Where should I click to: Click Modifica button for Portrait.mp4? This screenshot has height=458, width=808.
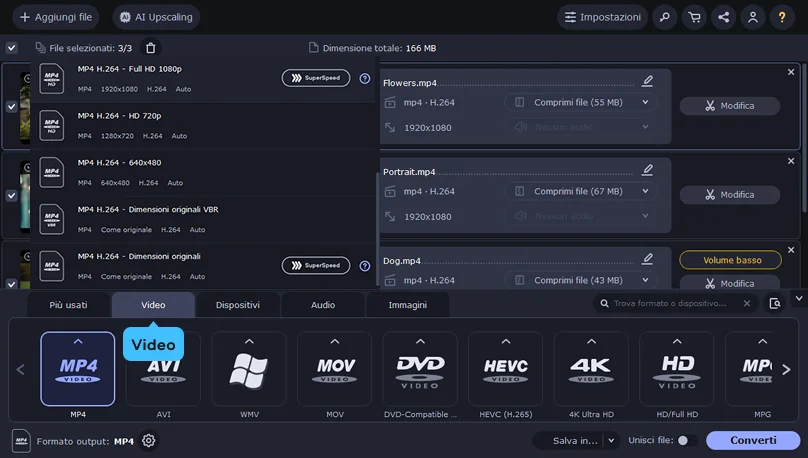pyautogui.click(x=730, y=195)
